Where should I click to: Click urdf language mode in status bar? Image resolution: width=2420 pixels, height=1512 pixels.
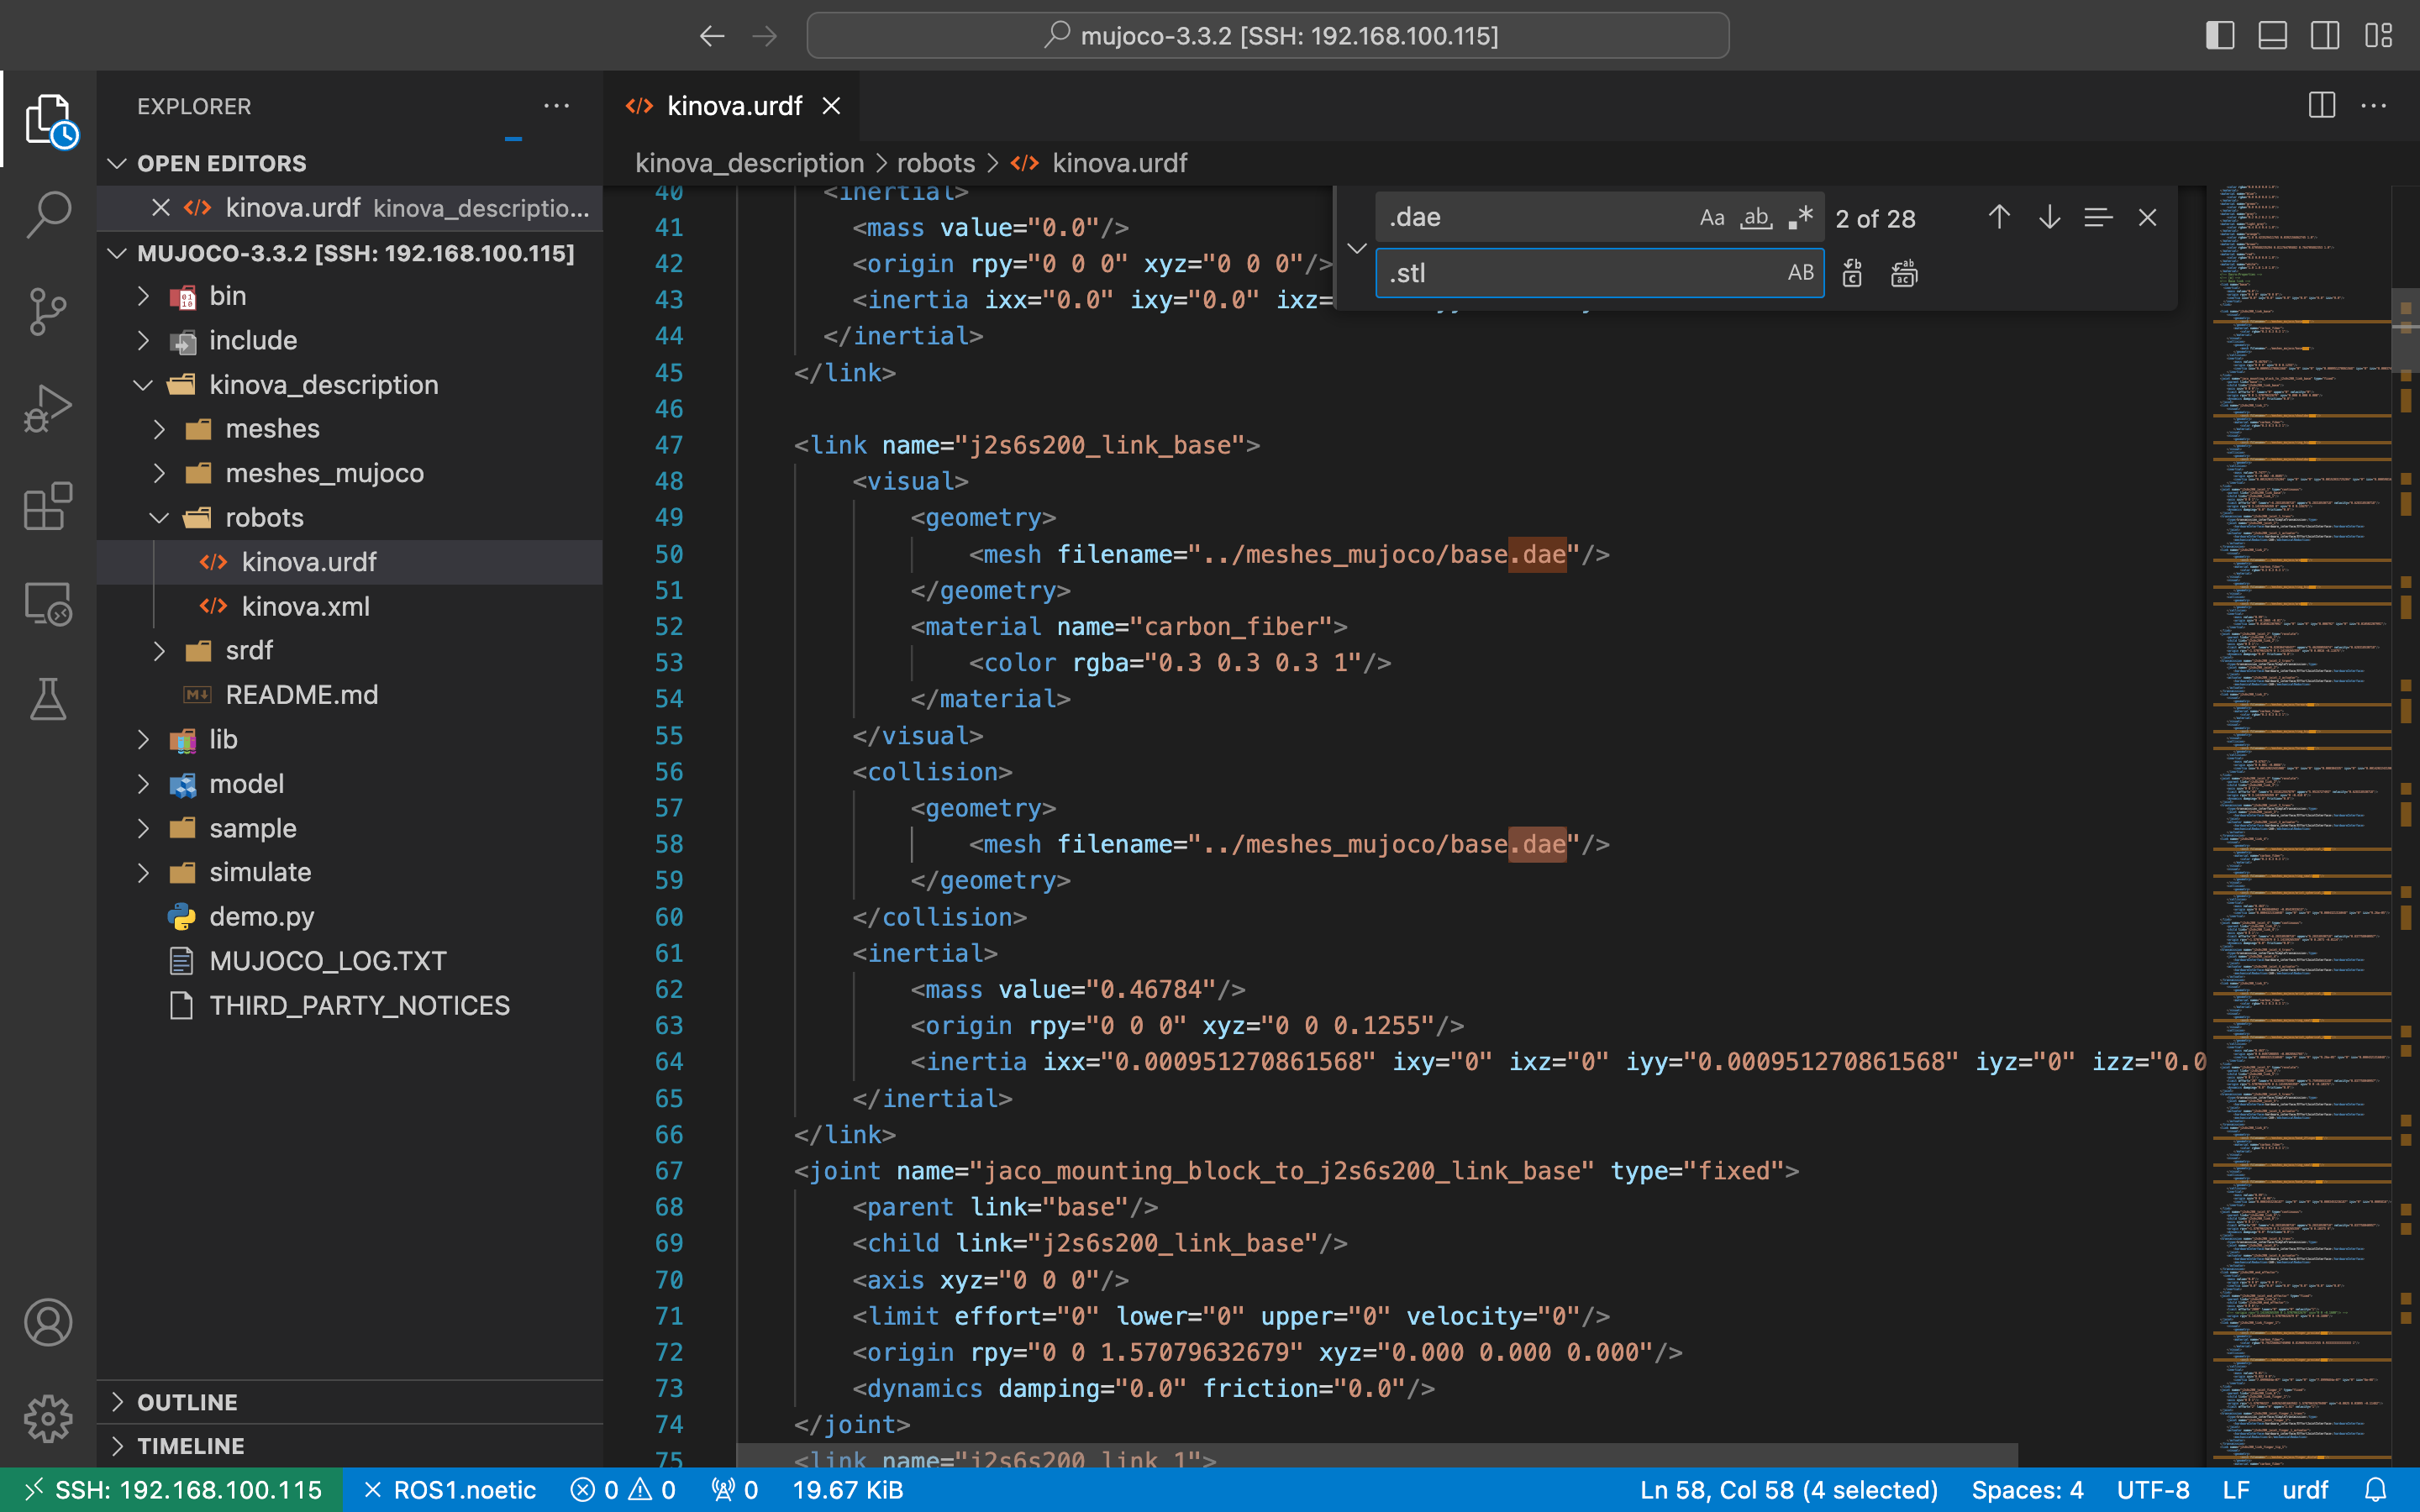point(2305,1490)
